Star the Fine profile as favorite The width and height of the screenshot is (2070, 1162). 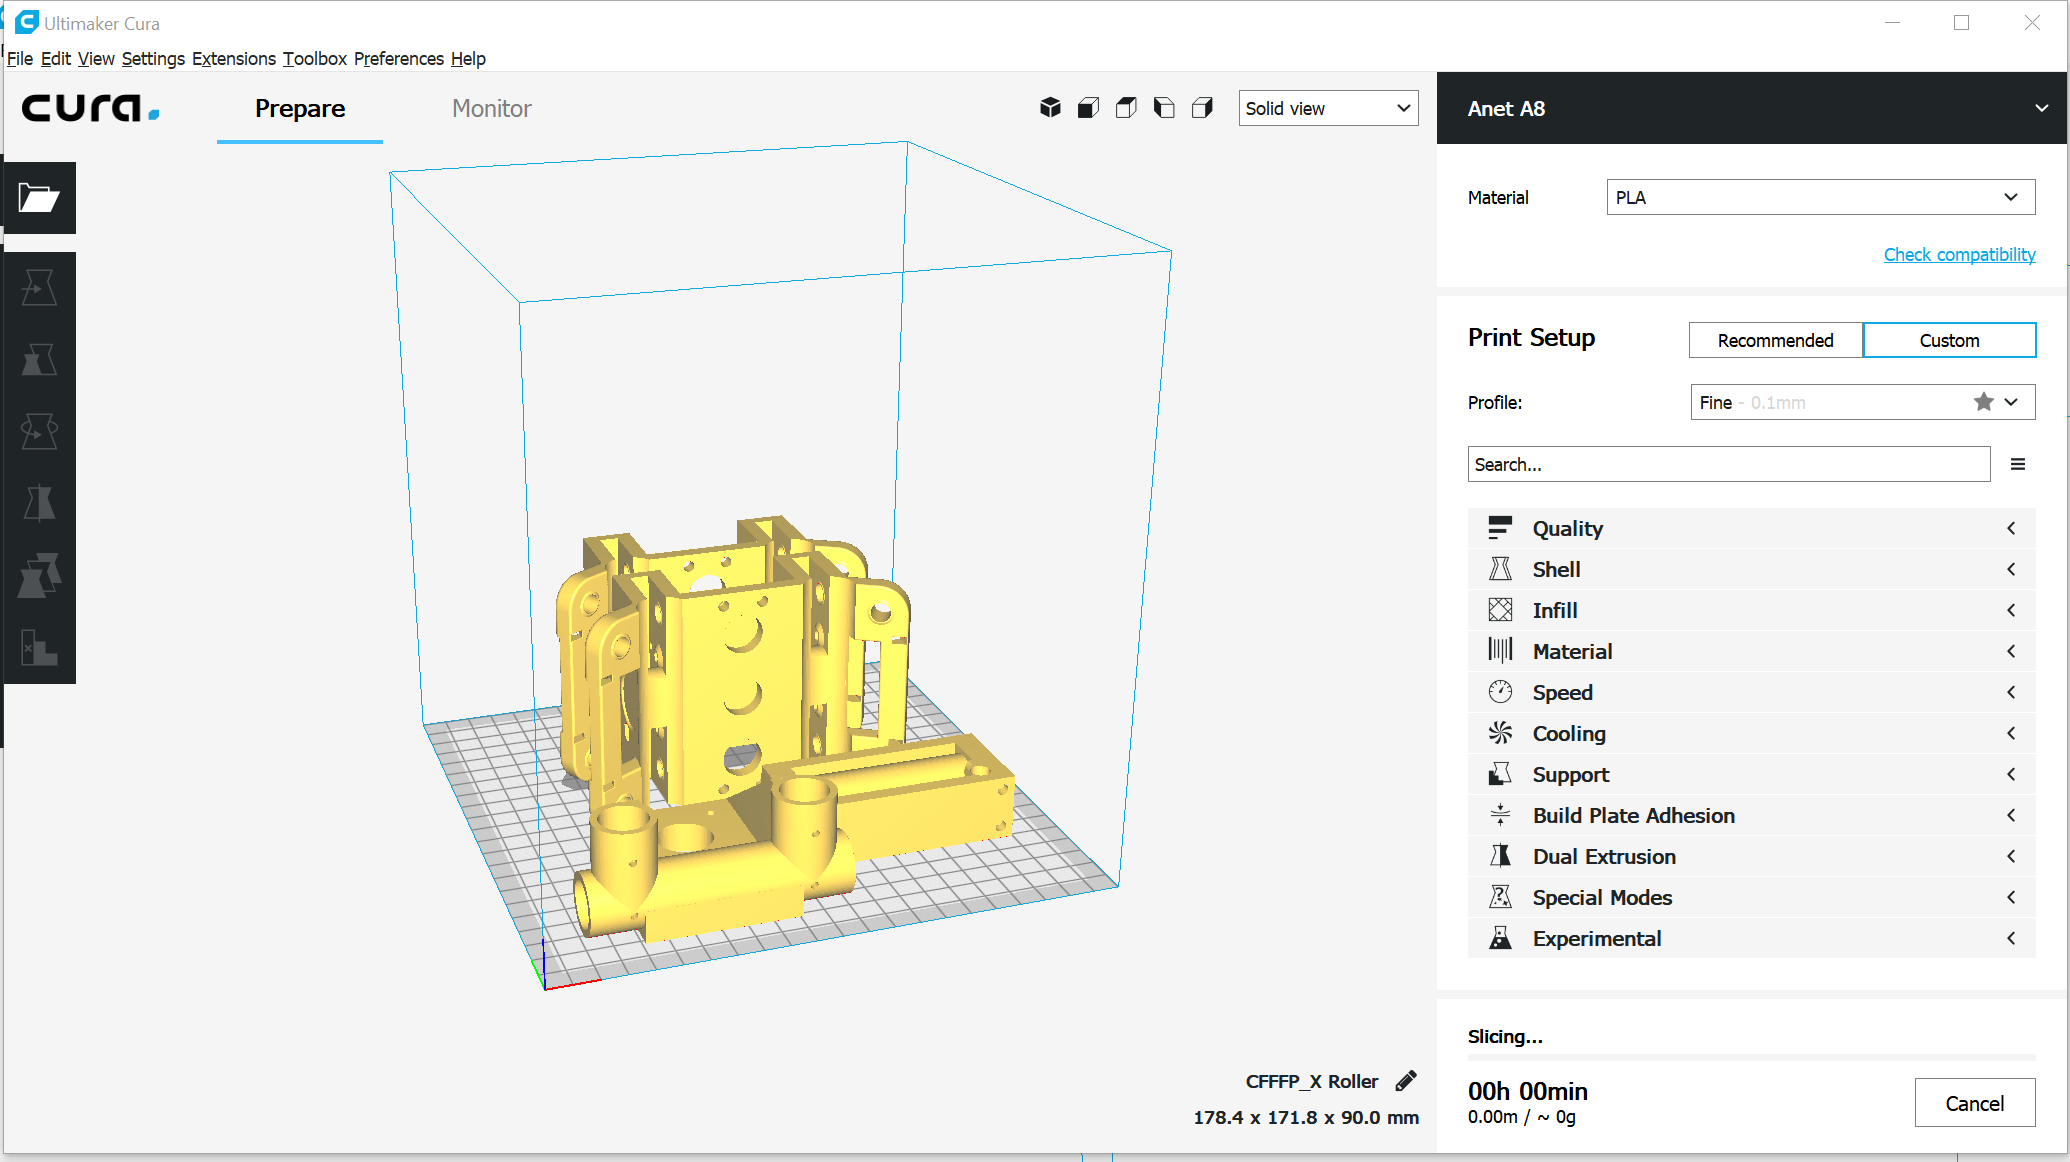(x=1984, y=402)
